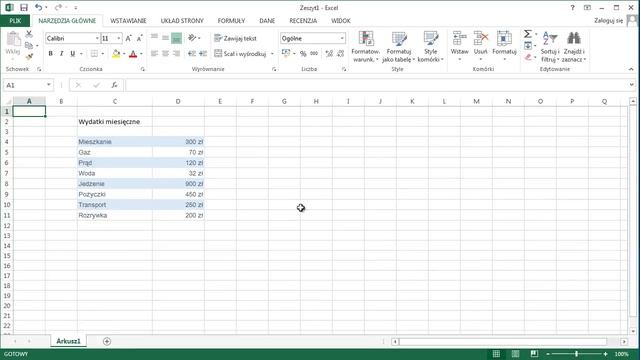Open the PLIK tab
Image resolution: width=640 pixels, height=360 pixels.
click(15, 21)
